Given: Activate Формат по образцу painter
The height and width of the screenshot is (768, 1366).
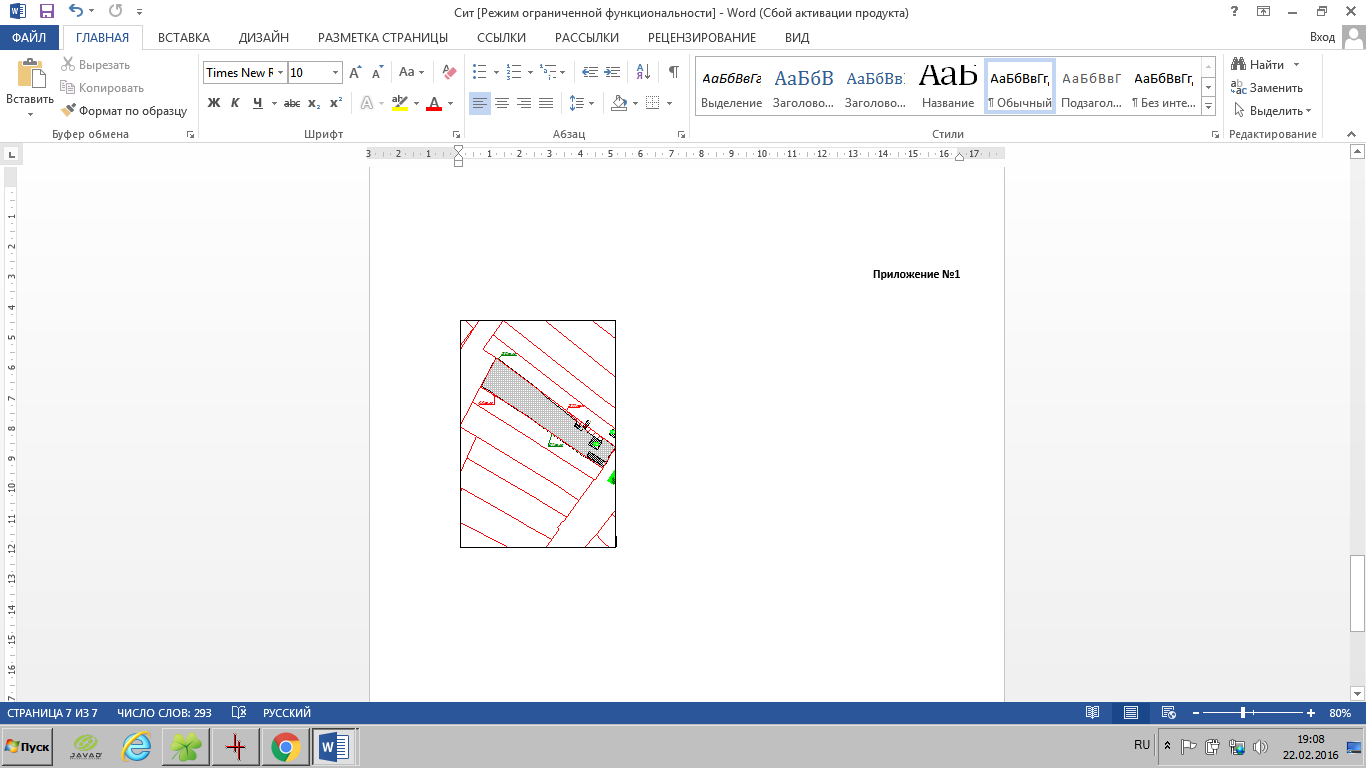Looking at the screenshot, I should pyautogui.click(x=124, y=111).
